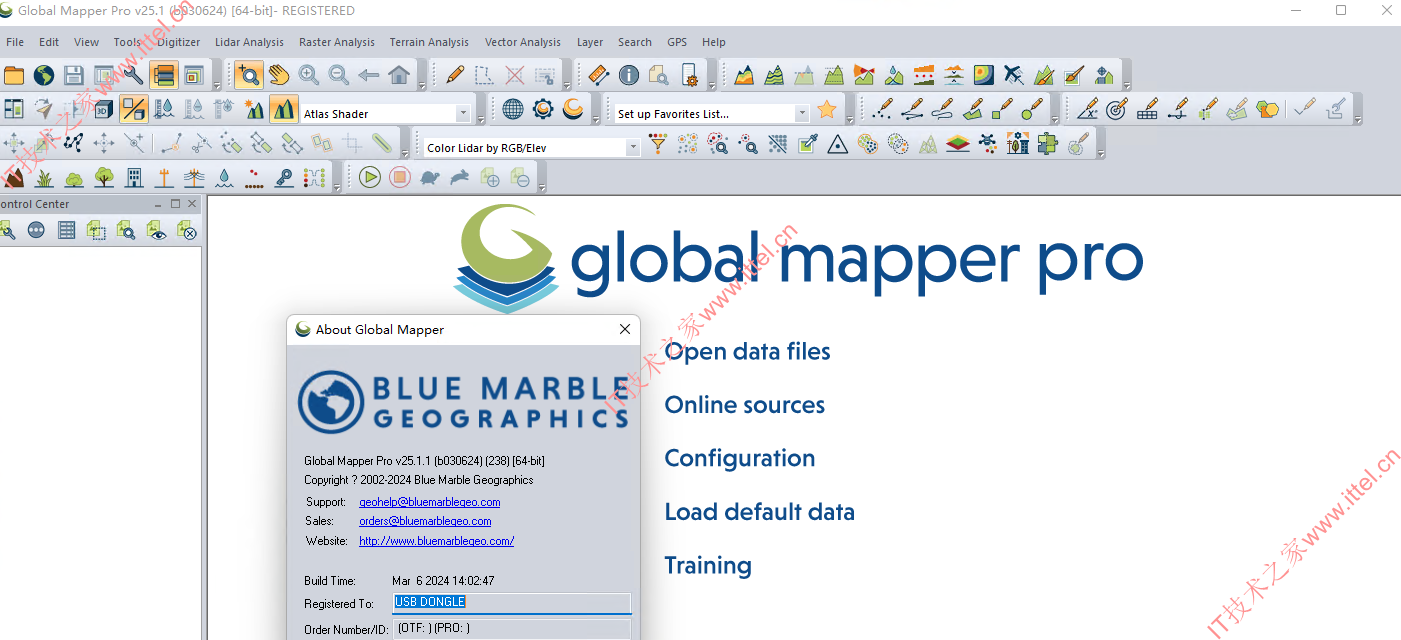
Task: Click the Load default data link
Action: tap(760, 512)
